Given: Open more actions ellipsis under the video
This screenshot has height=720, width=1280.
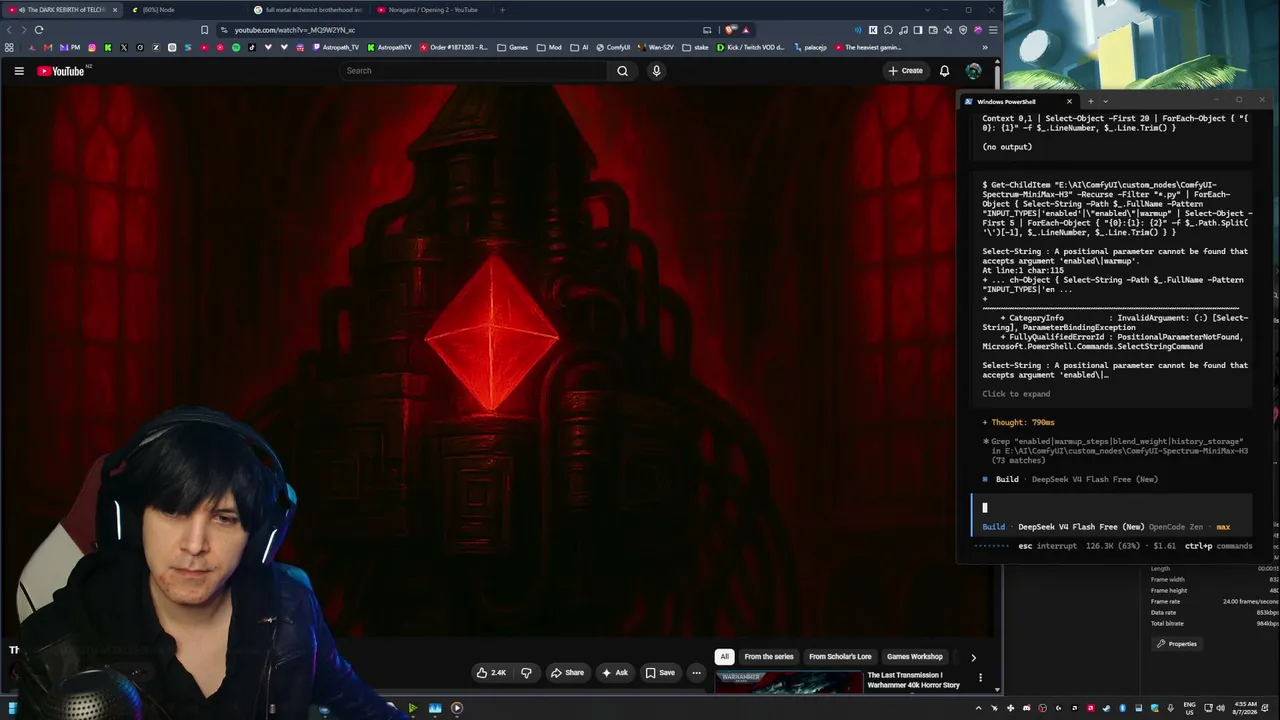Looking at the screenshot, I should tap(696, 673).
